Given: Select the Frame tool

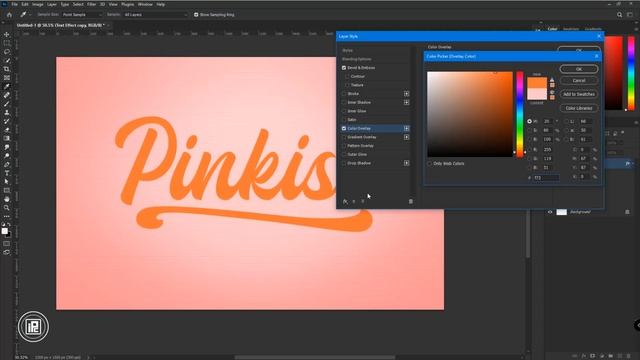Looking at the screenshot, I should (x=7, y=78).
